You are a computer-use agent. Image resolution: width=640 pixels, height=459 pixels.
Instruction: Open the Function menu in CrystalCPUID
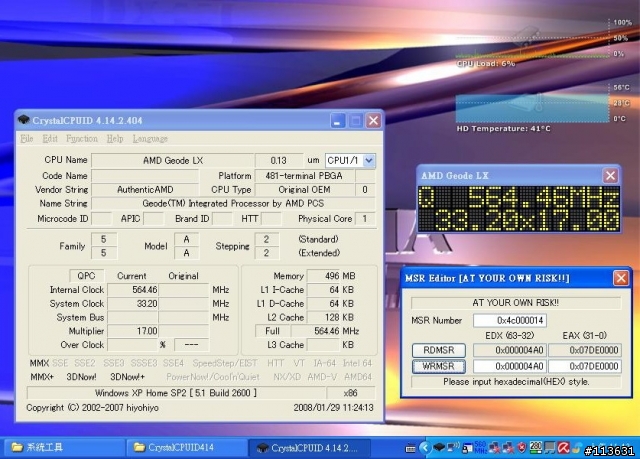(x=82, y=139)
